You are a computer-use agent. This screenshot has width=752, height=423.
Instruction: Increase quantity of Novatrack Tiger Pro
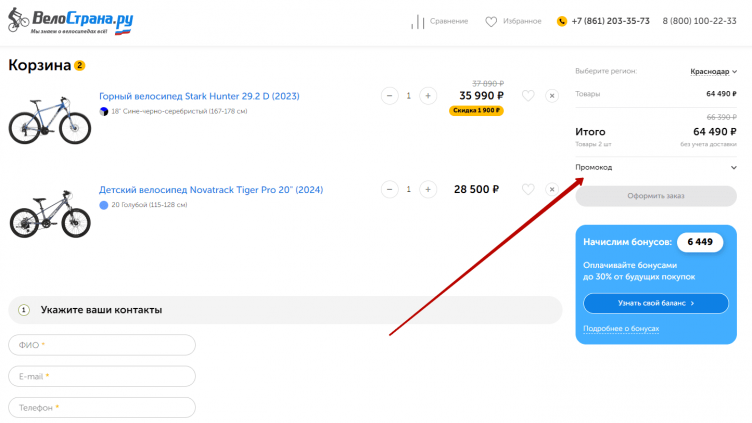428,189
